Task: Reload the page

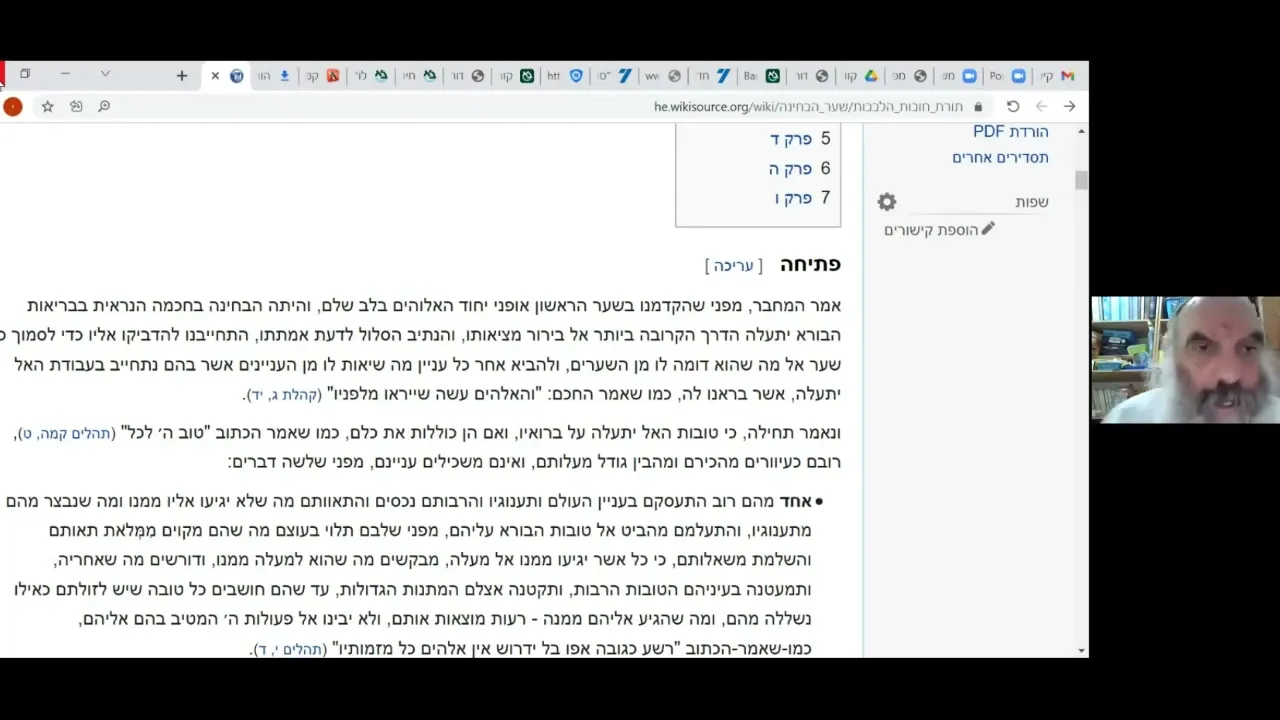Action: (1013, 106)
